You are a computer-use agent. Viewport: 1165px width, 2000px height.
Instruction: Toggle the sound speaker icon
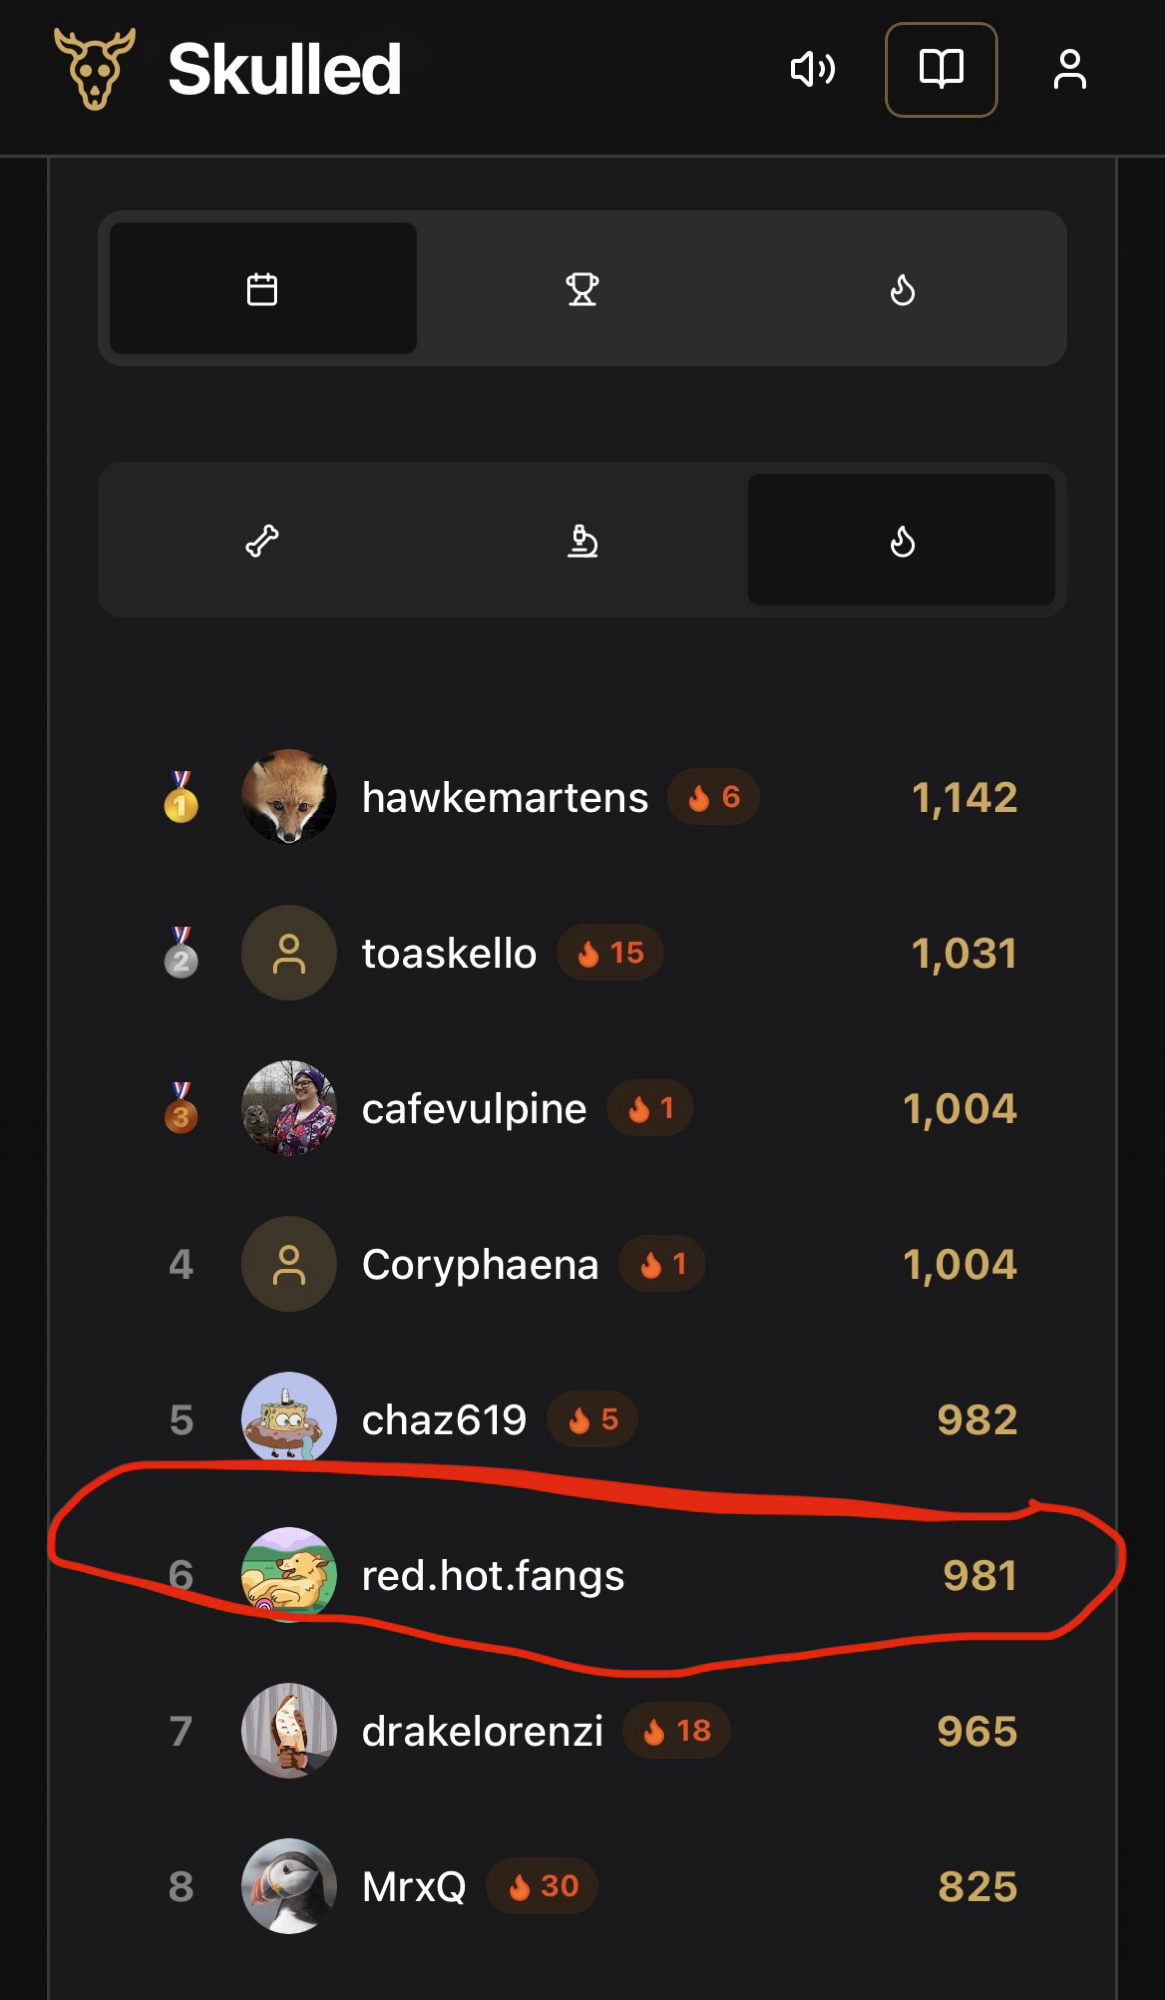click(812, 69)
